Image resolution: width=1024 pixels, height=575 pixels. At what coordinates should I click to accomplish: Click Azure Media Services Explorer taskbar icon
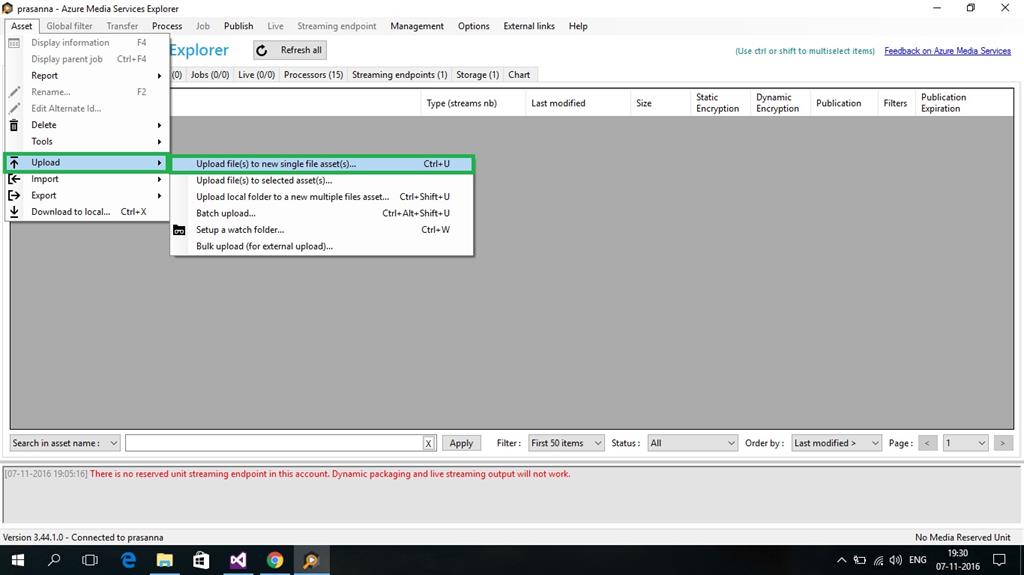coord(312,560)
